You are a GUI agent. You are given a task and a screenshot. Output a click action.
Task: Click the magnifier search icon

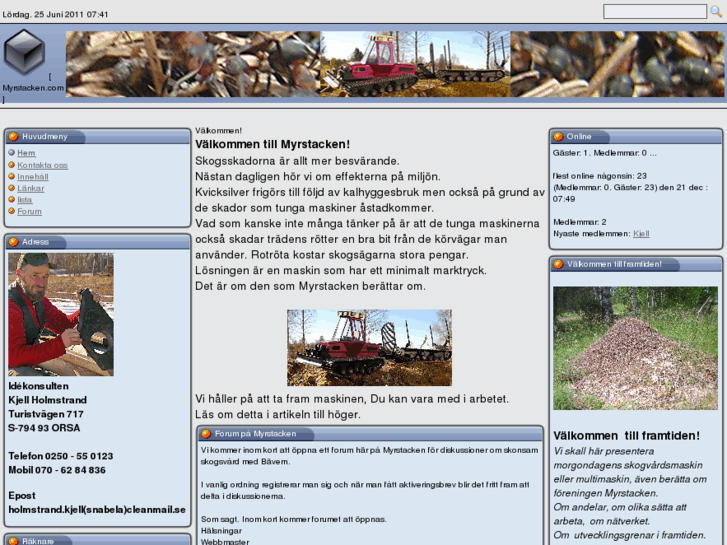(716, 12)
